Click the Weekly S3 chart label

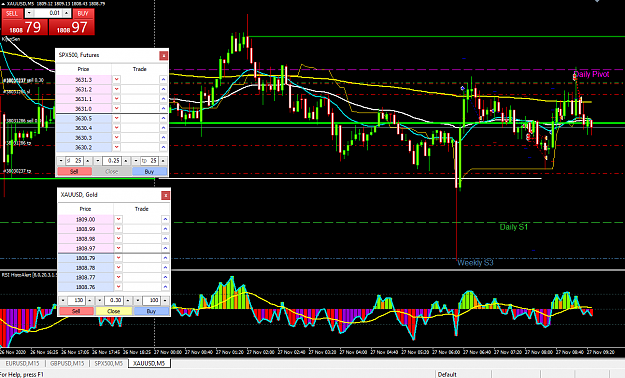475,262
